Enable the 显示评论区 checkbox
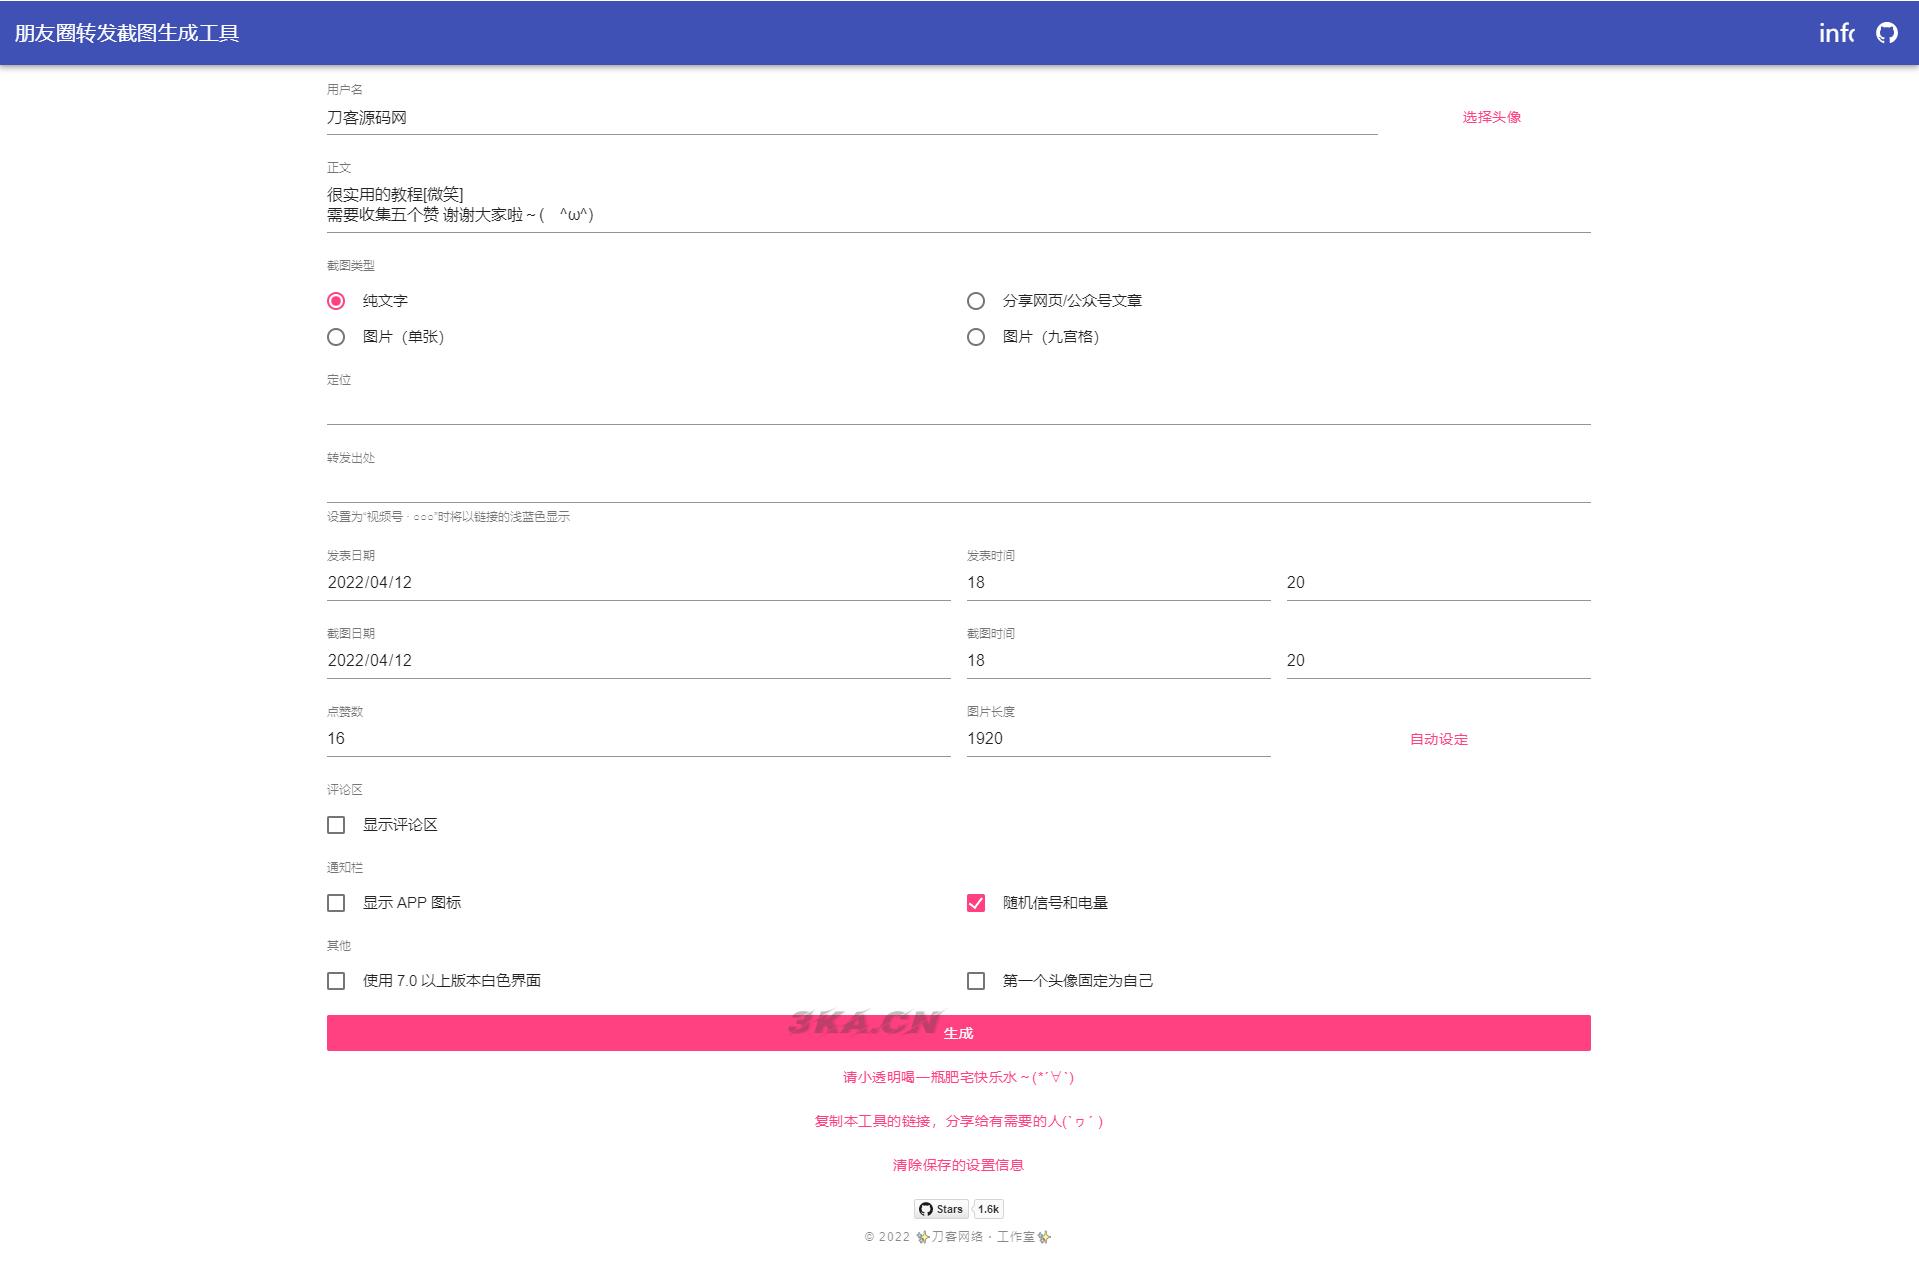The image size is (1919, 1271). (x=336, y=825)
